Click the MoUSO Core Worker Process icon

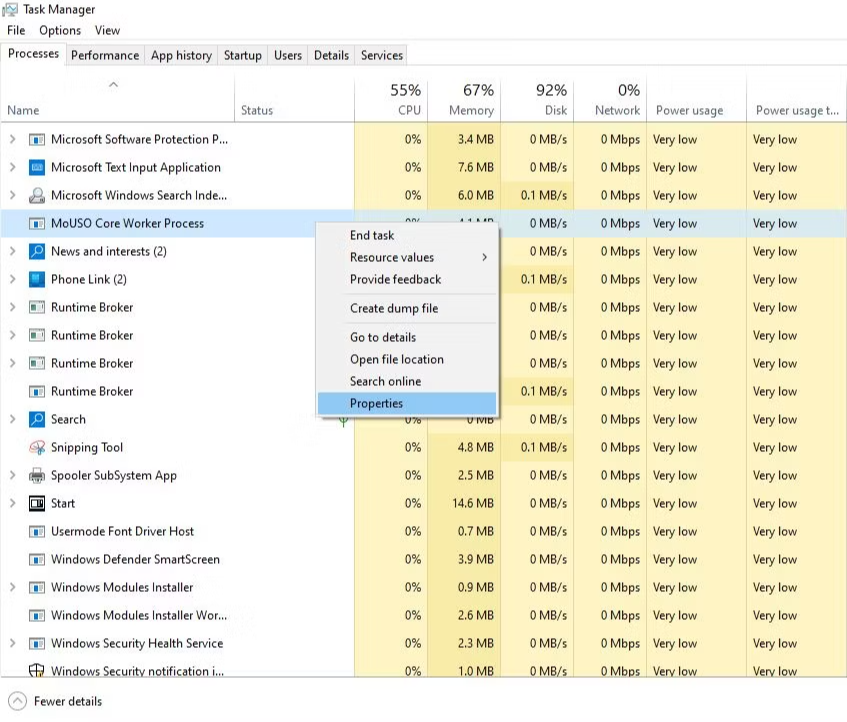[36, 224]
